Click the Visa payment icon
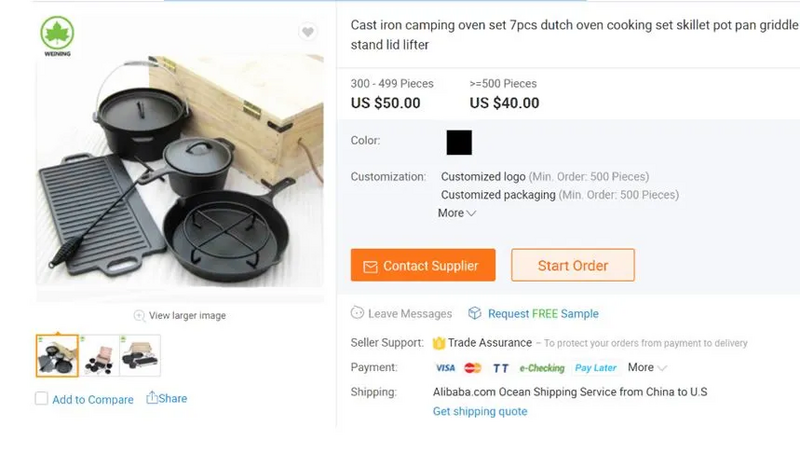 click(x=445, y=368)
